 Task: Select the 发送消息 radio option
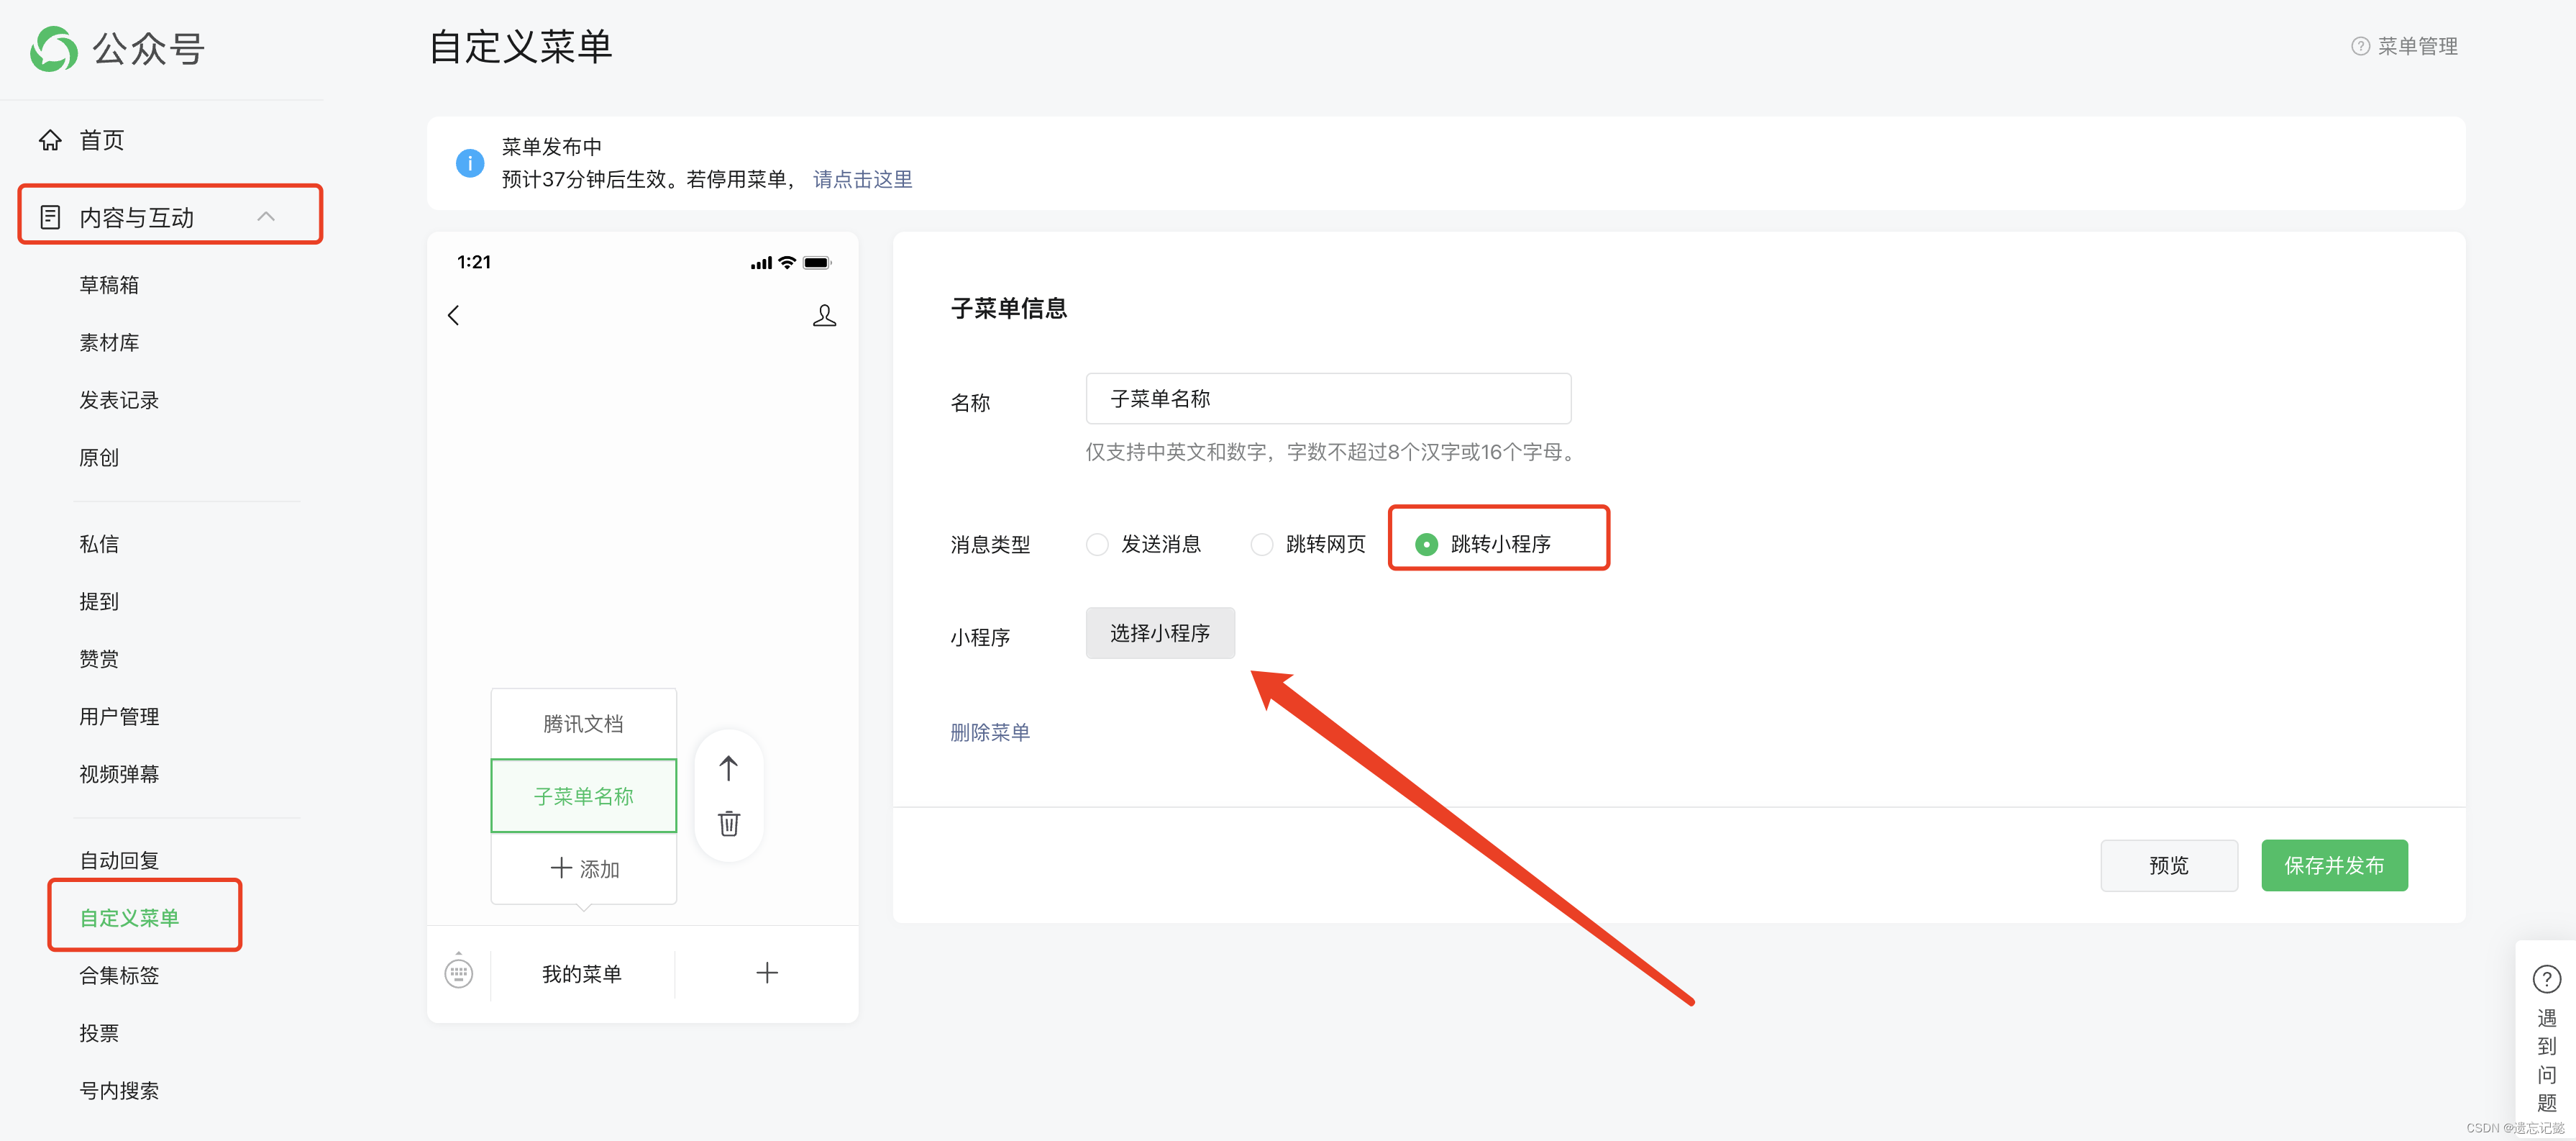(x=1097, y=545)
